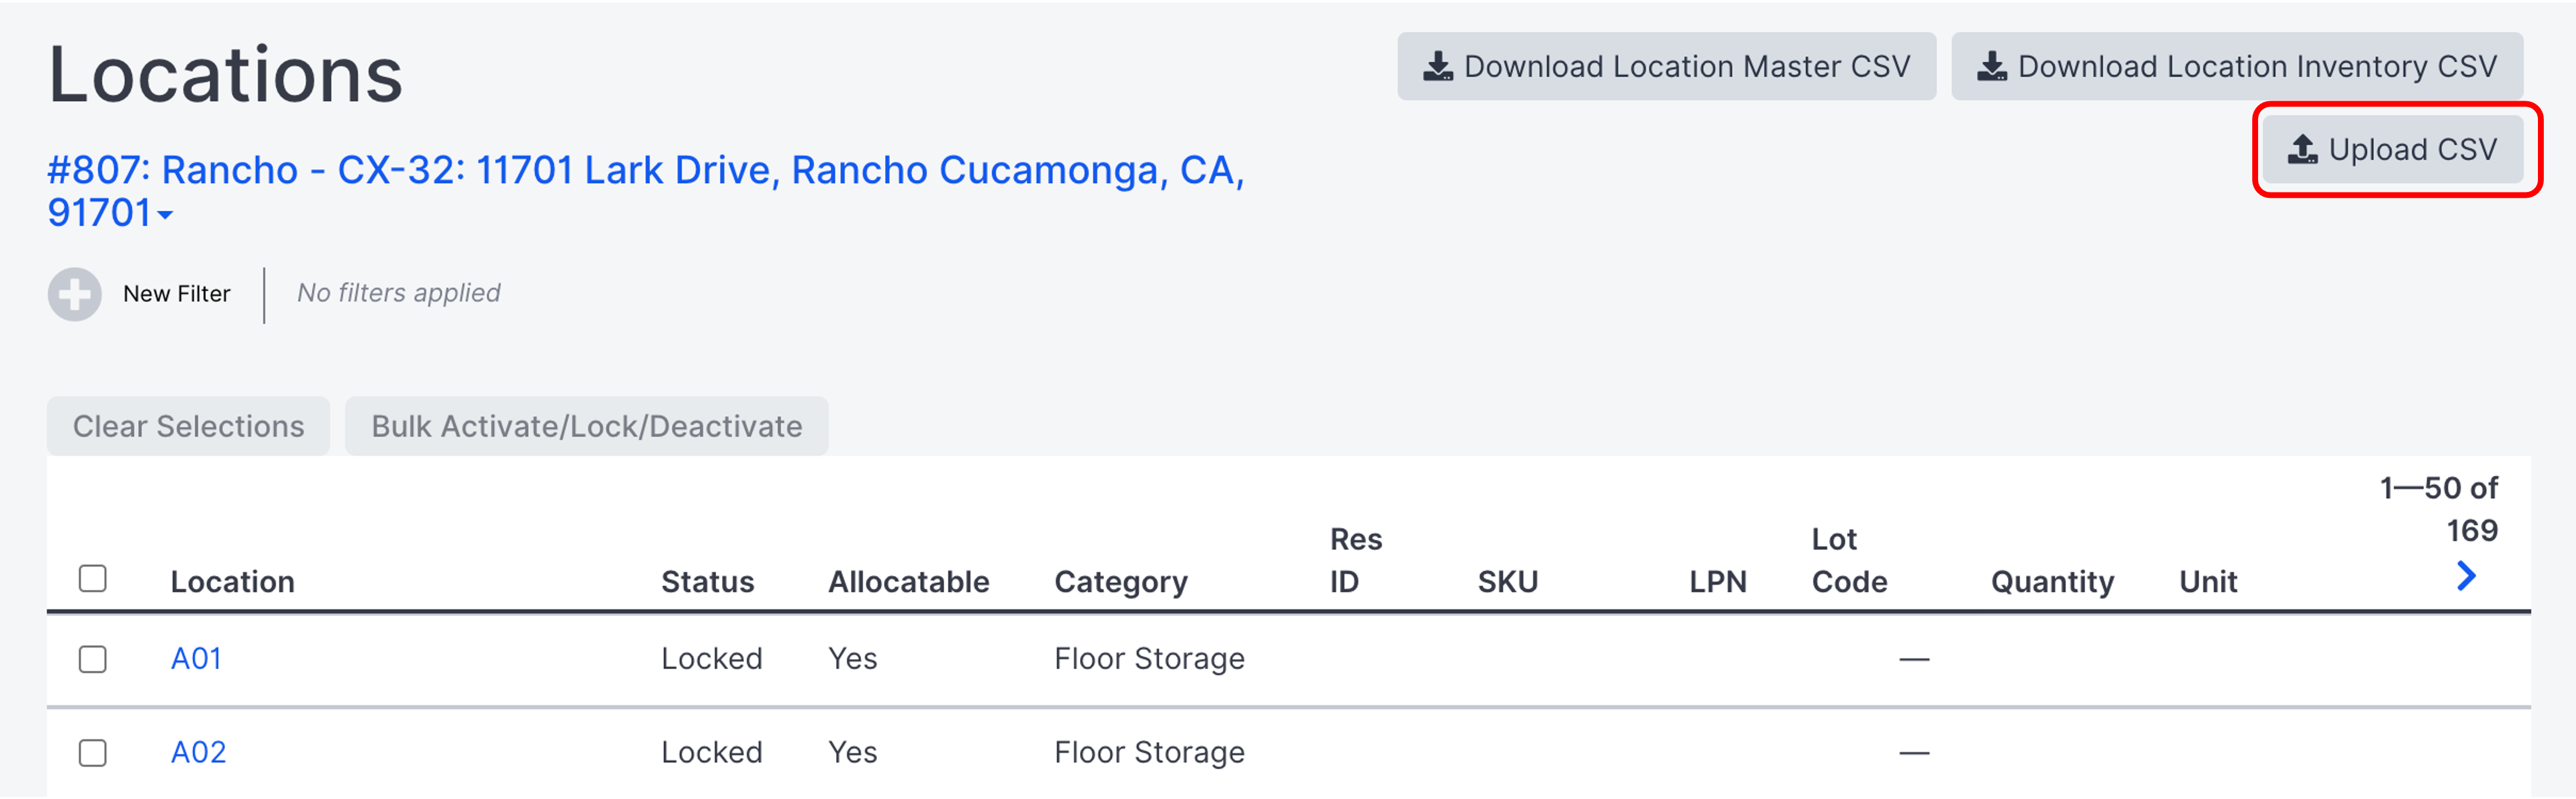Click the New Filter label
The height and width of the screenshot is (799, 2576).
(x=176, y=294)
